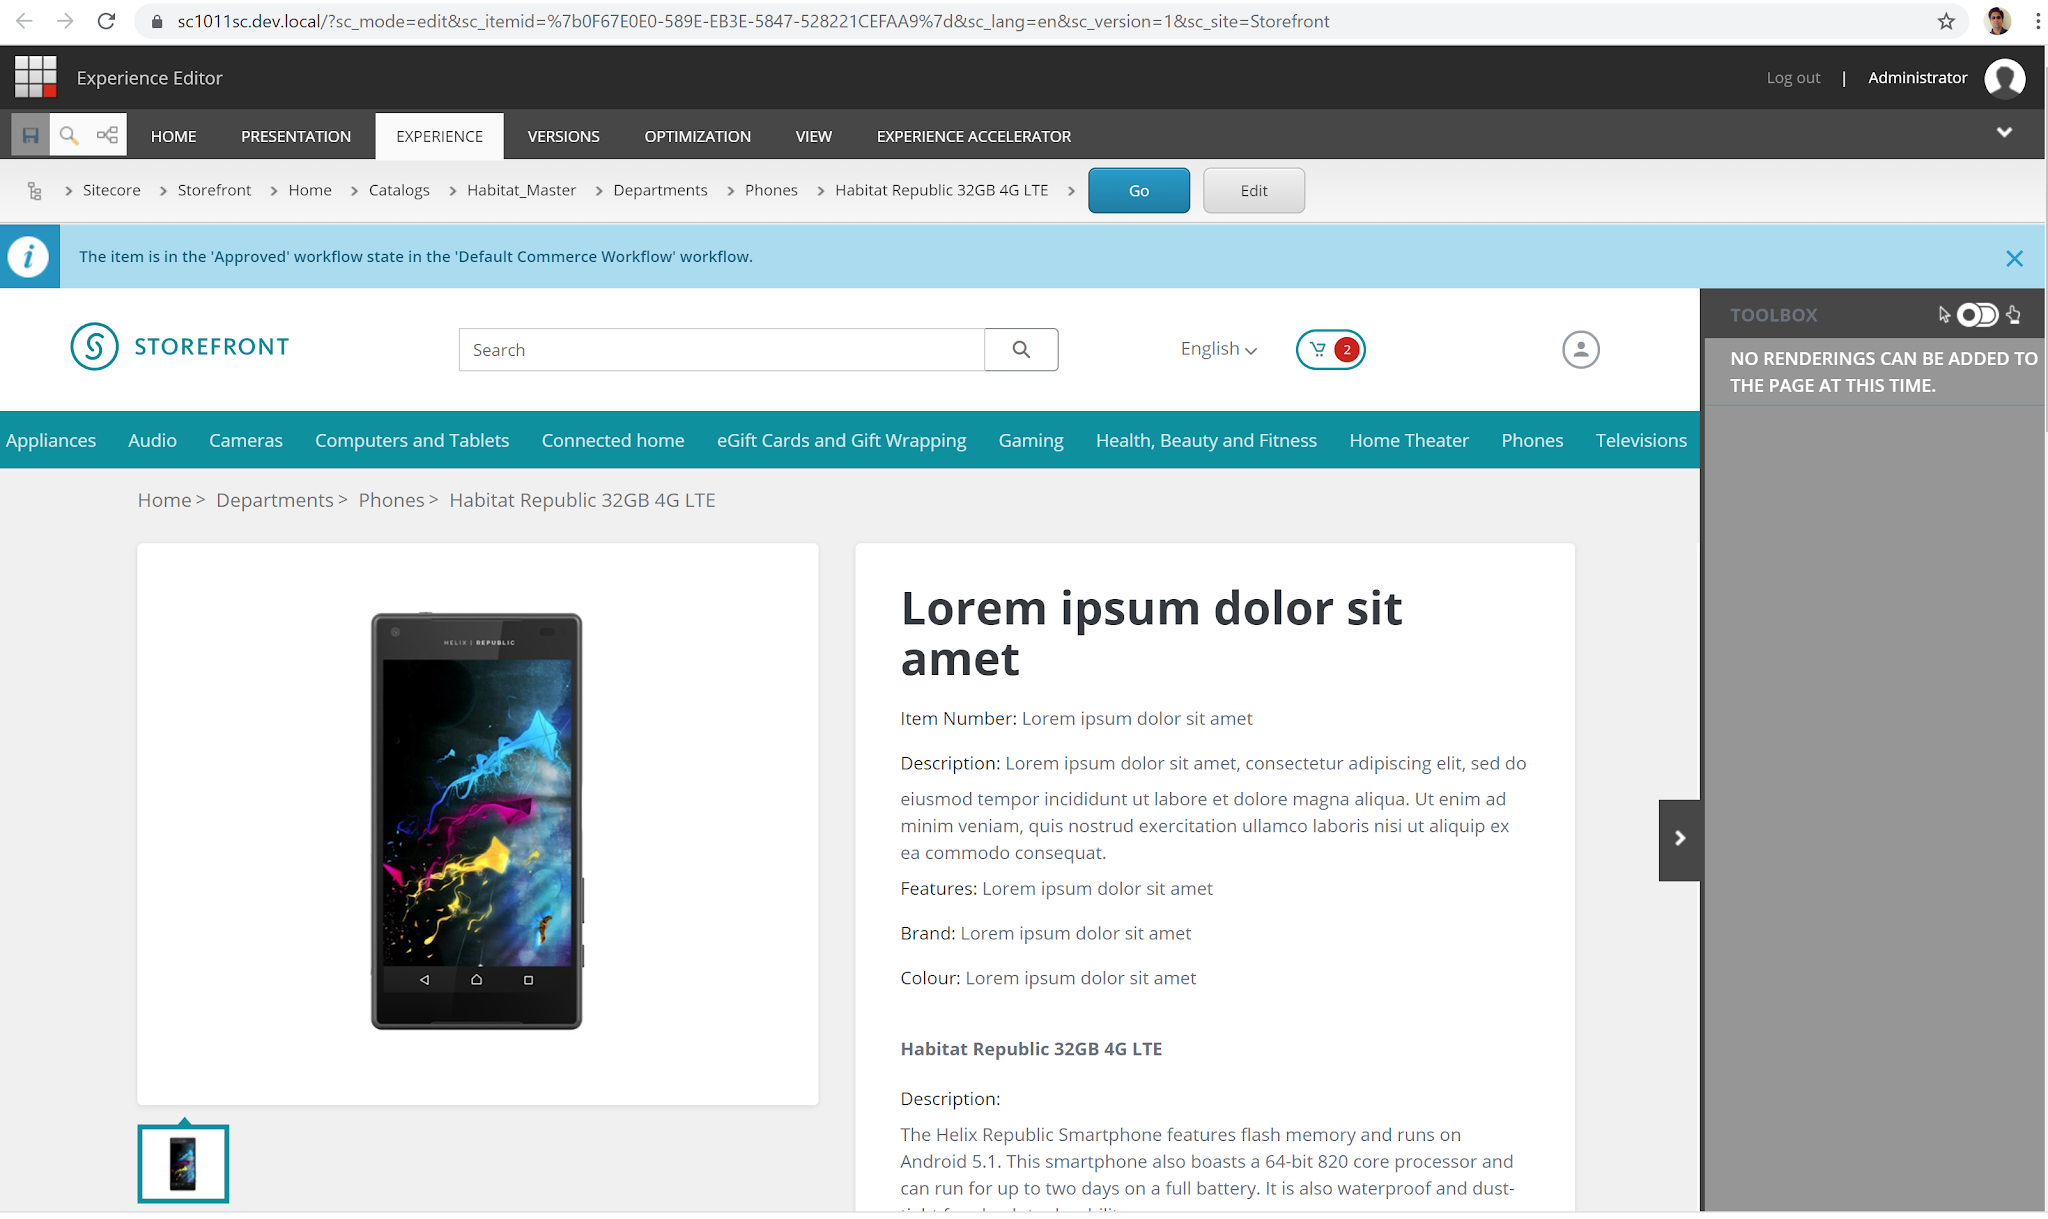Expand the right-side panel arrow next to product details
Screen dimensions: 2048x1219
(x=1679, y=839)
